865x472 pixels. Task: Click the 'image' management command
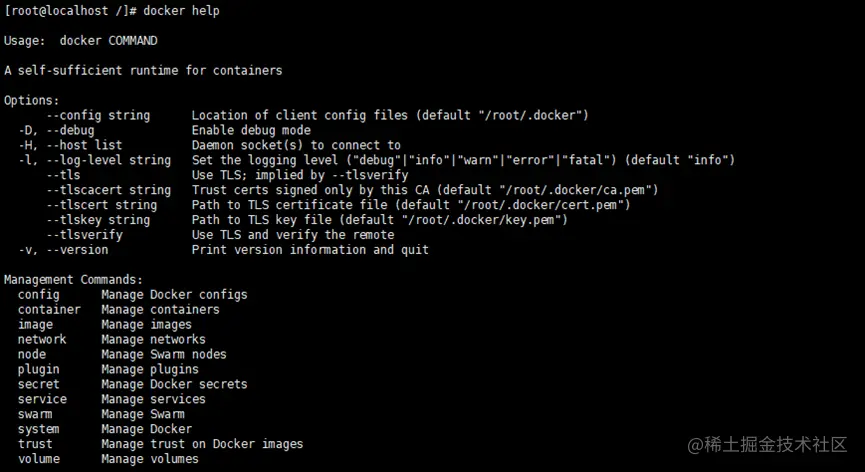(x=35, y=325)
